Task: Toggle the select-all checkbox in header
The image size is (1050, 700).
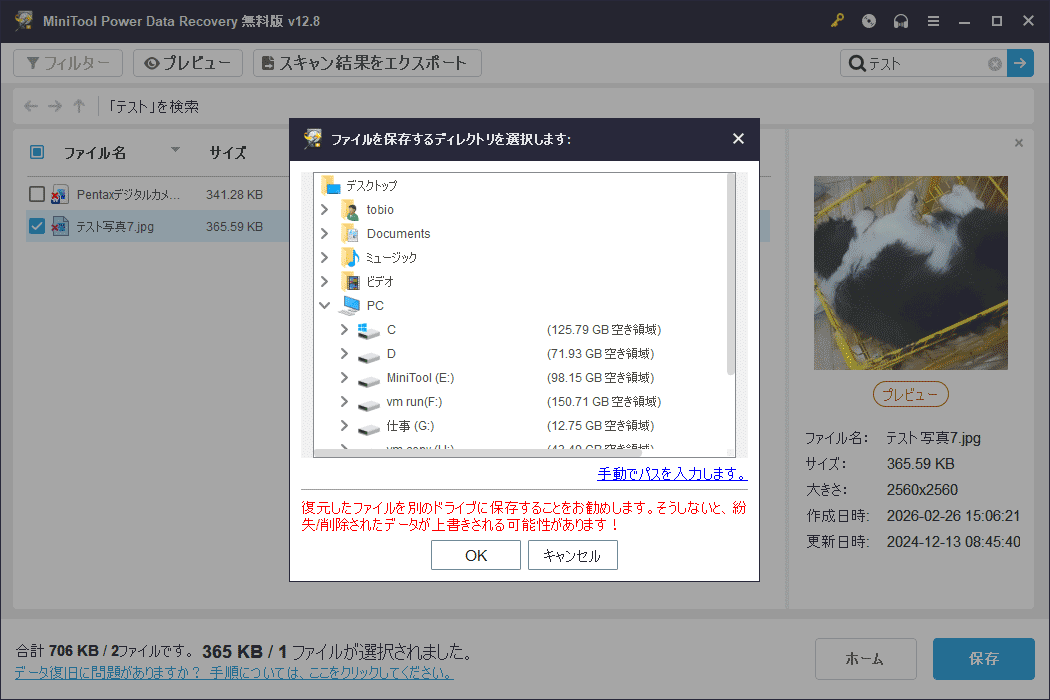Action: coord(36,152)
